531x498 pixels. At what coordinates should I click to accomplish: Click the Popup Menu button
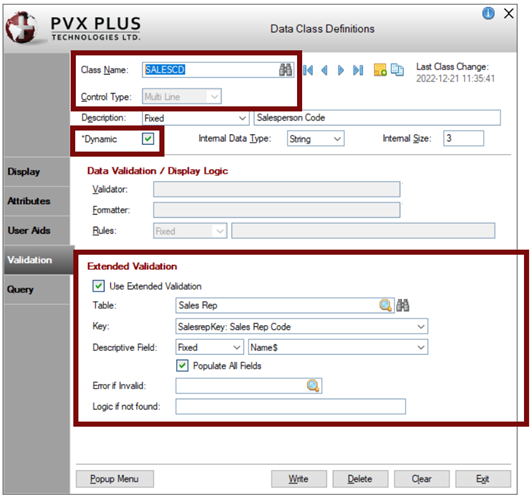114,479
